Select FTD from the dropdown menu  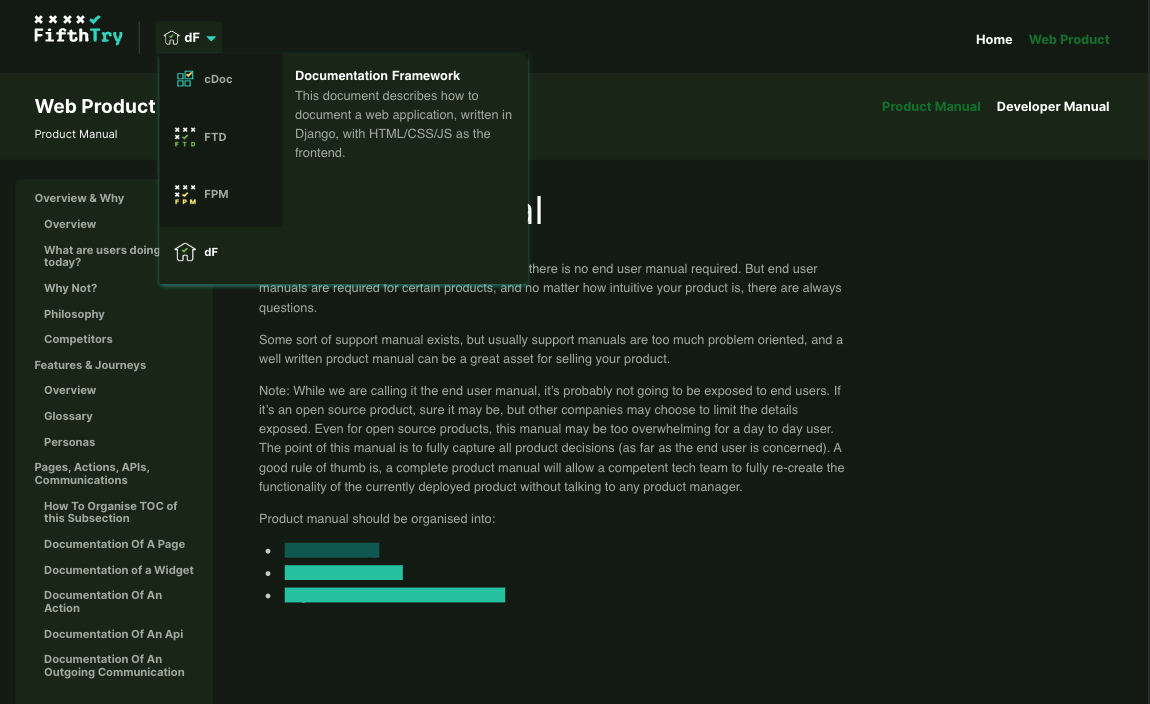[221, 137]
